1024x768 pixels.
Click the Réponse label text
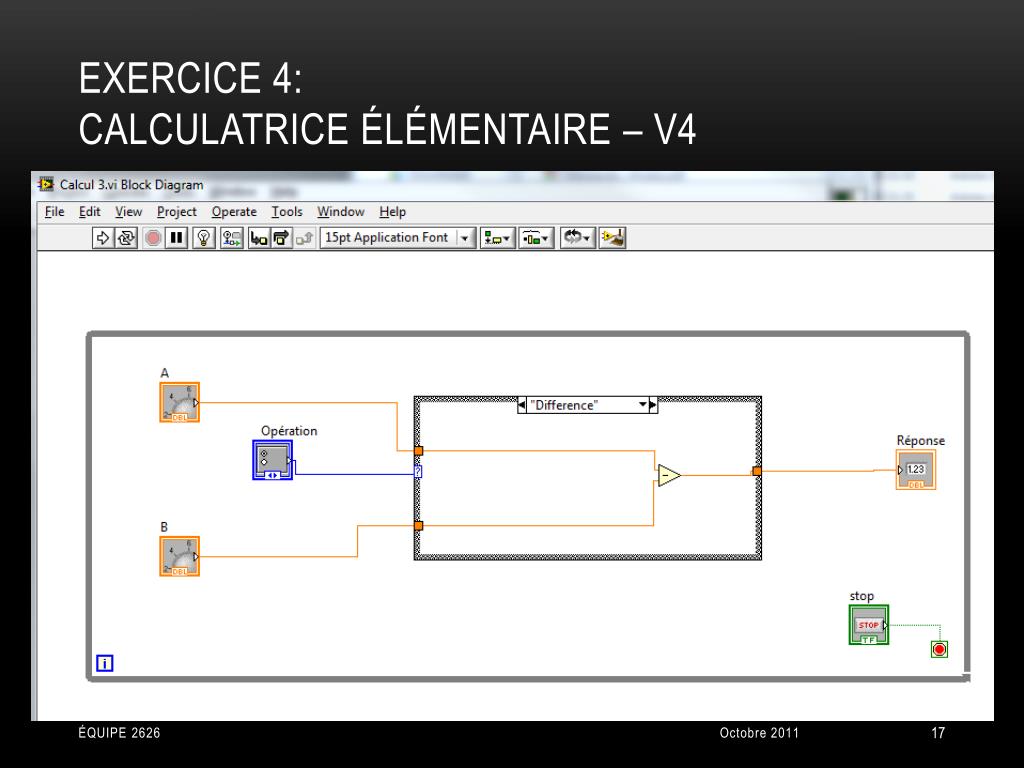pyautogui.click(x=921, y=441)
